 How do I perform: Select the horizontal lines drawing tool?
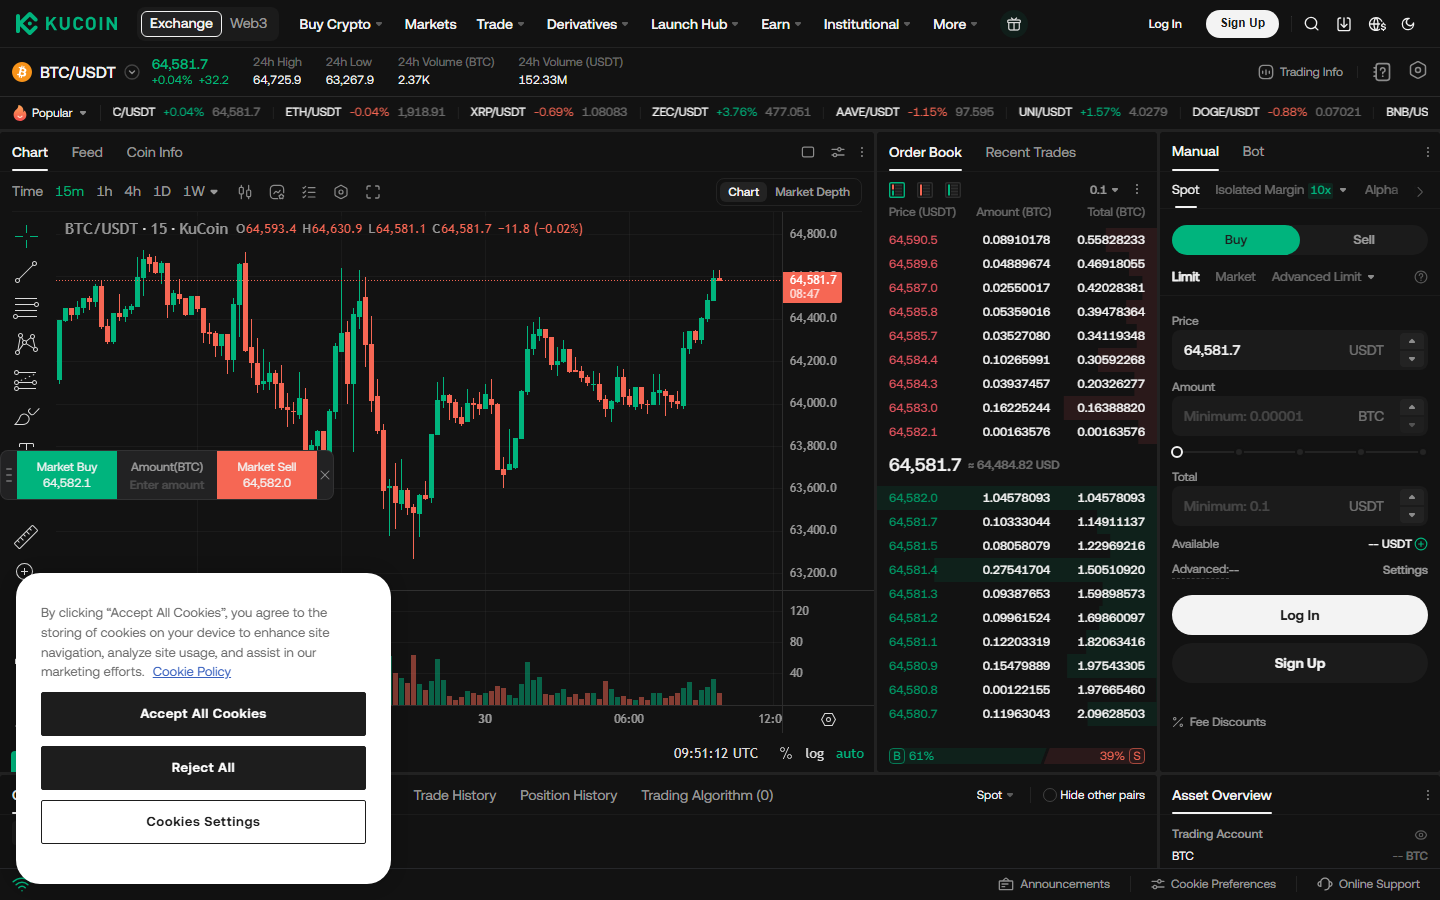point(26,308)
